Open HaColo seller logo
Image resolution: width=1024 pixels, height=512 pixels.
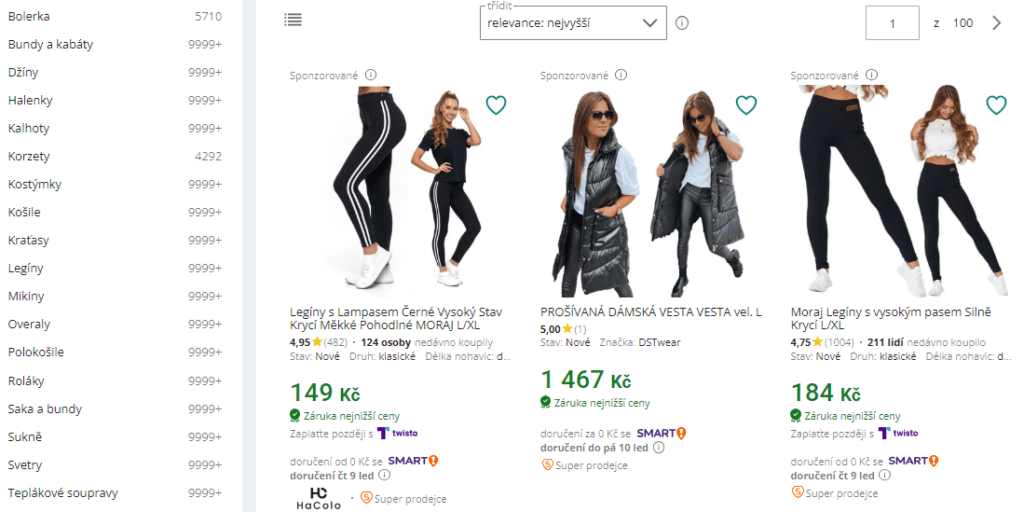point(319,498)
